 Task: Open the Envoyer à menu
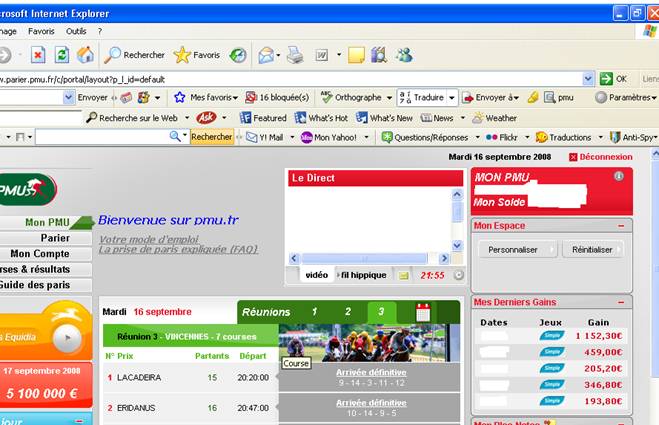490,98
